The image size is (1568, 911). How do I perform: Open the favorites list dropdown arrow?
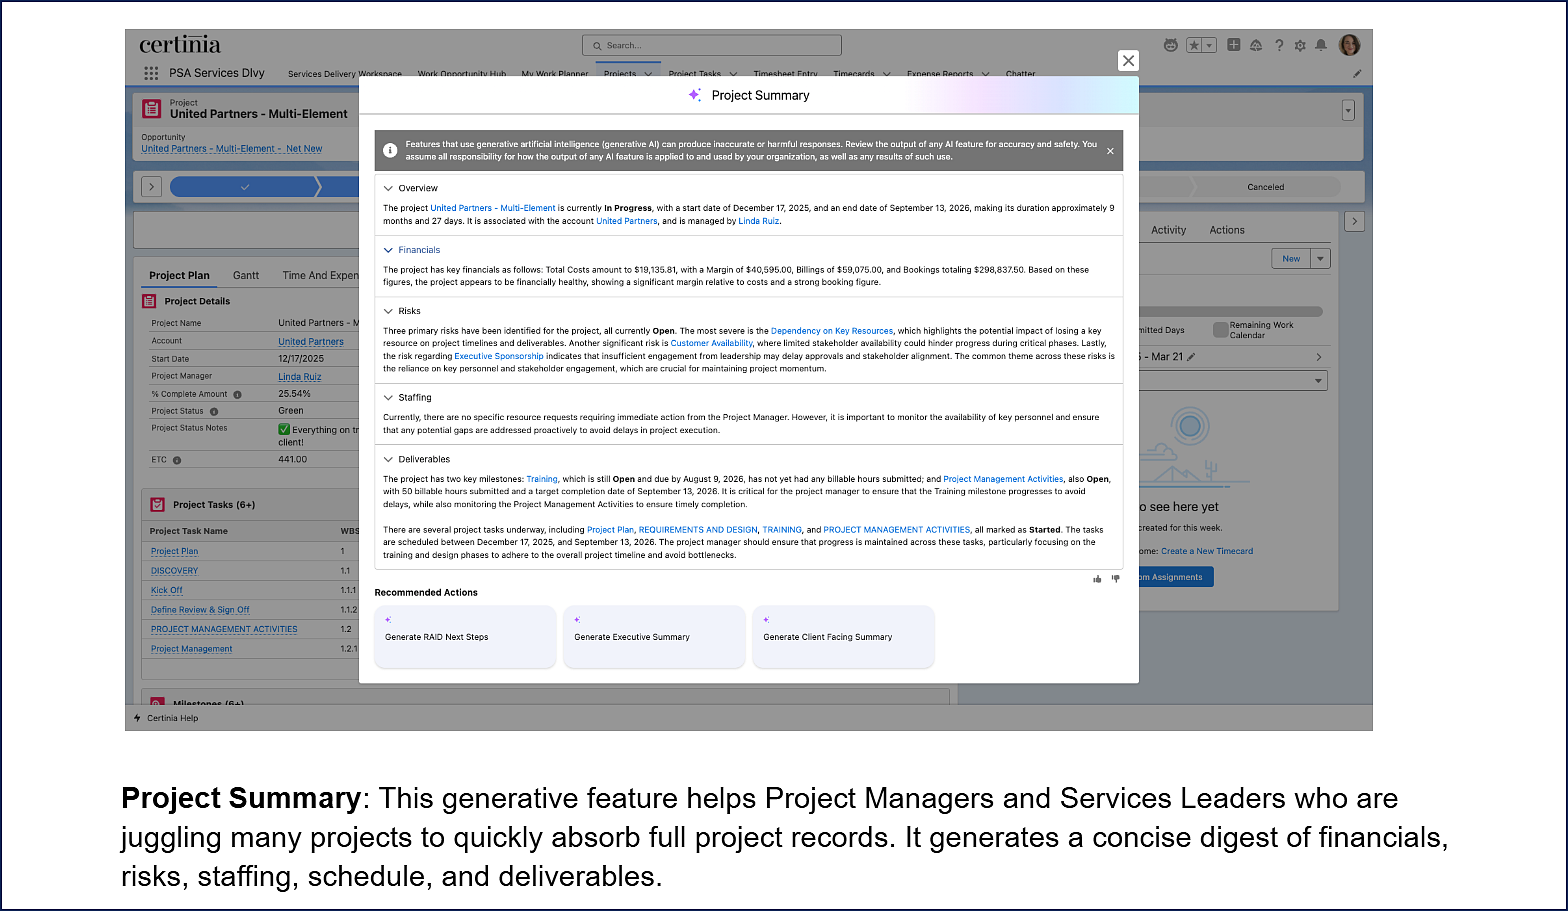pos(1209,45)
